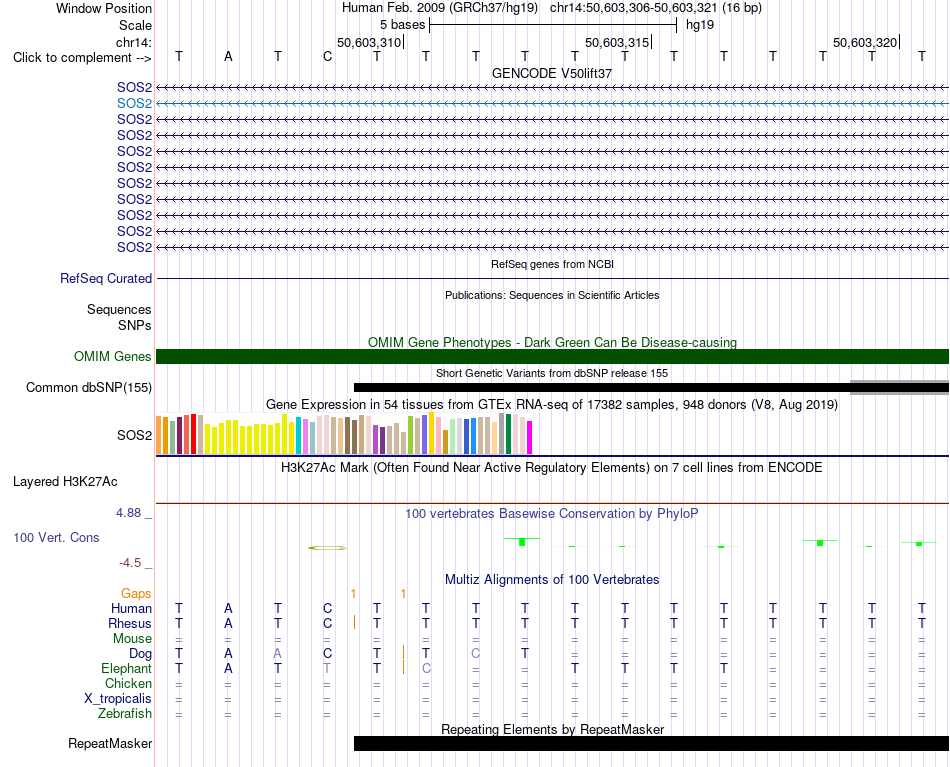Image resolution: width=950 pixels, height=767 pixels.
Task: Click the '5 bases' scale text
Action: (x=402, y=25)
